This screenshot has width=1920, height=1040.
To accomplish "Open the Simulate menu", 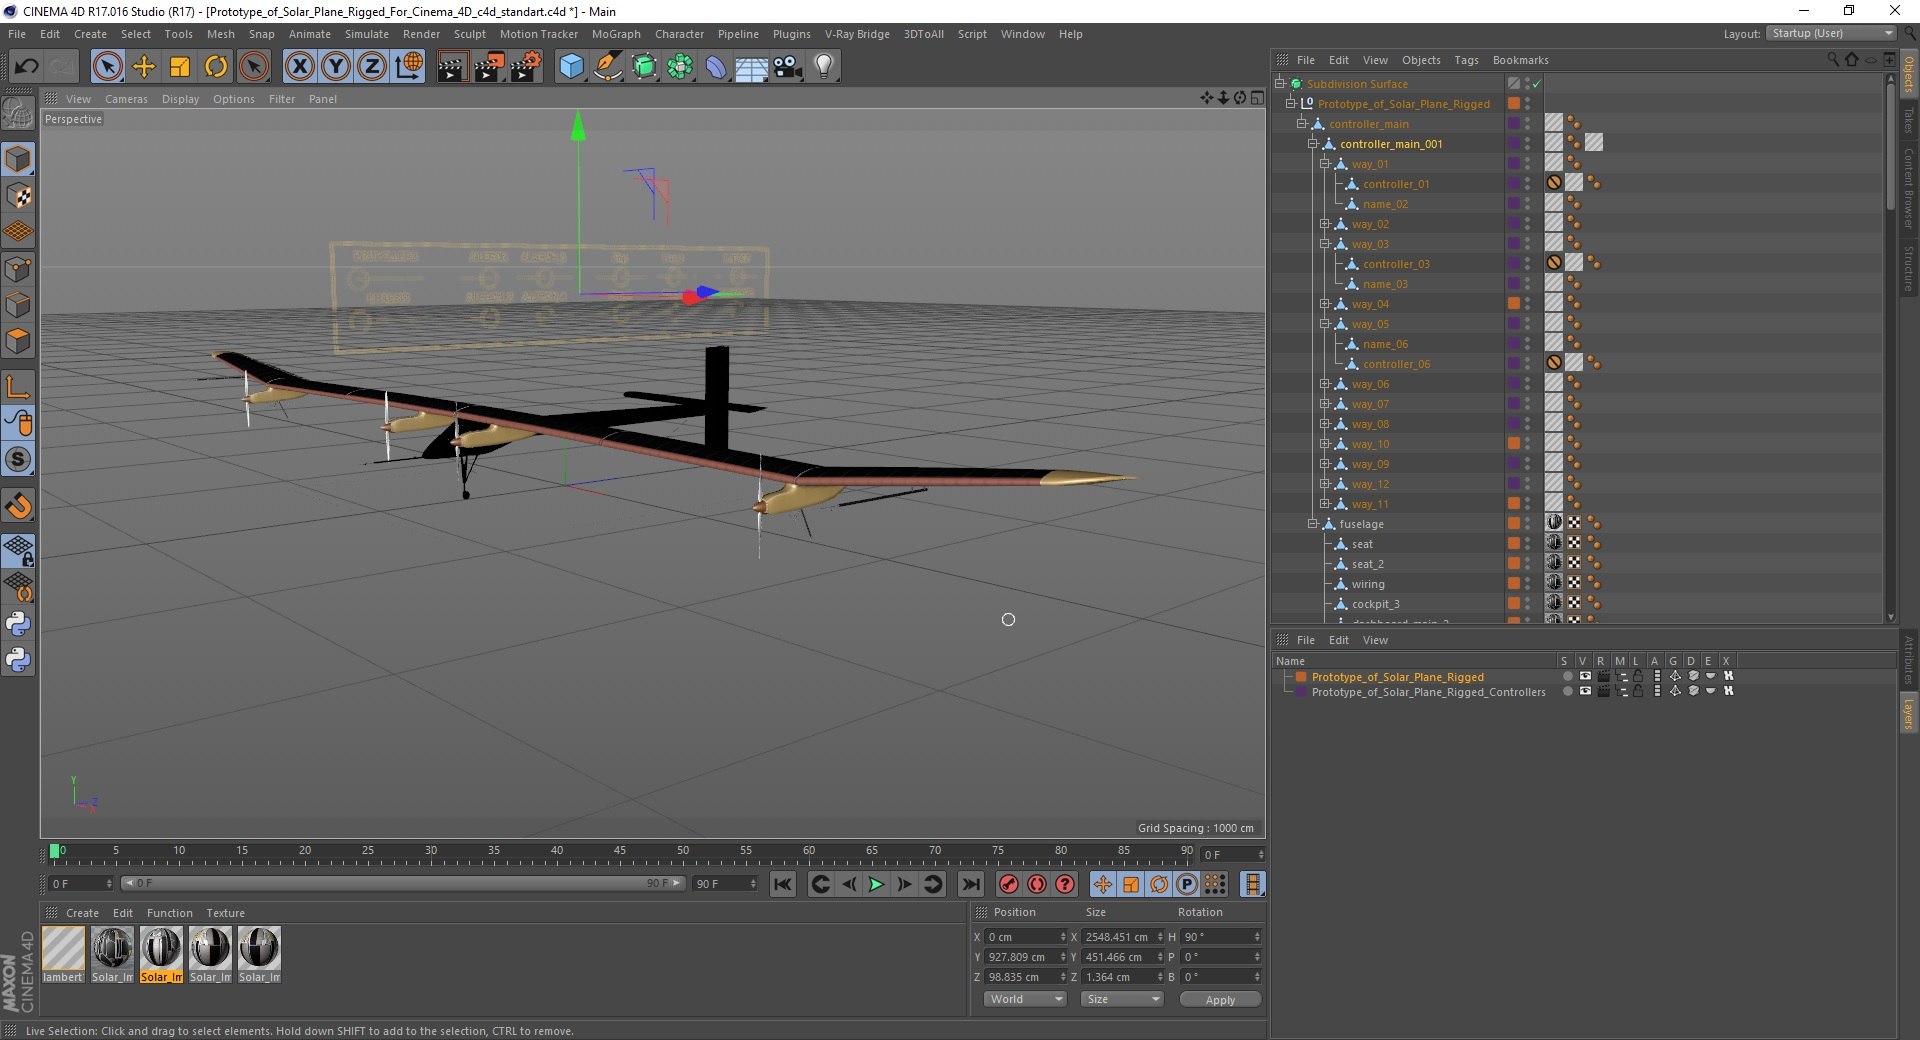I will point(367,34).
